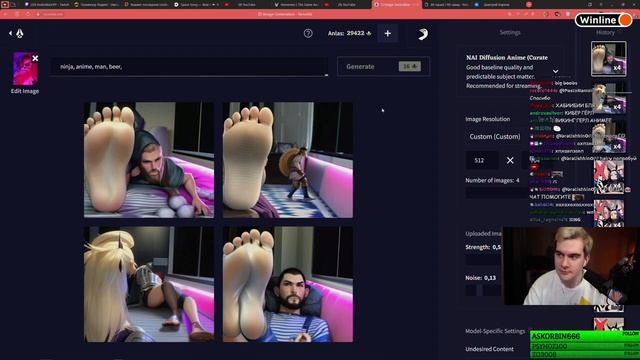Select the first history thumbnail
The width and height of the screenshot is (640, 360).
point(608,59)
